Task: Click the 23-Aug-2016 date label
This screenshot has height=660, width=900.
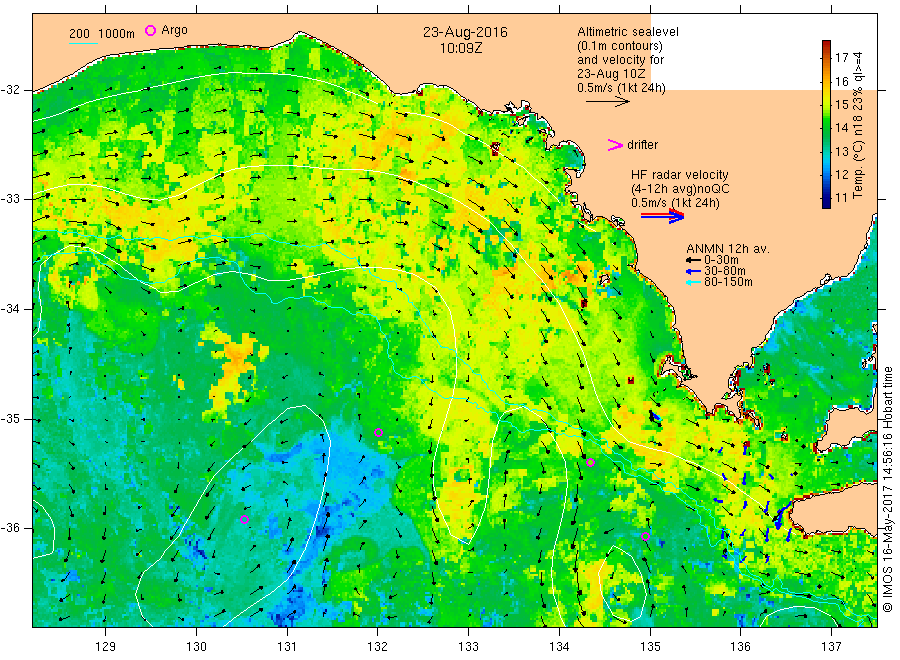Action: click(465, 32)
